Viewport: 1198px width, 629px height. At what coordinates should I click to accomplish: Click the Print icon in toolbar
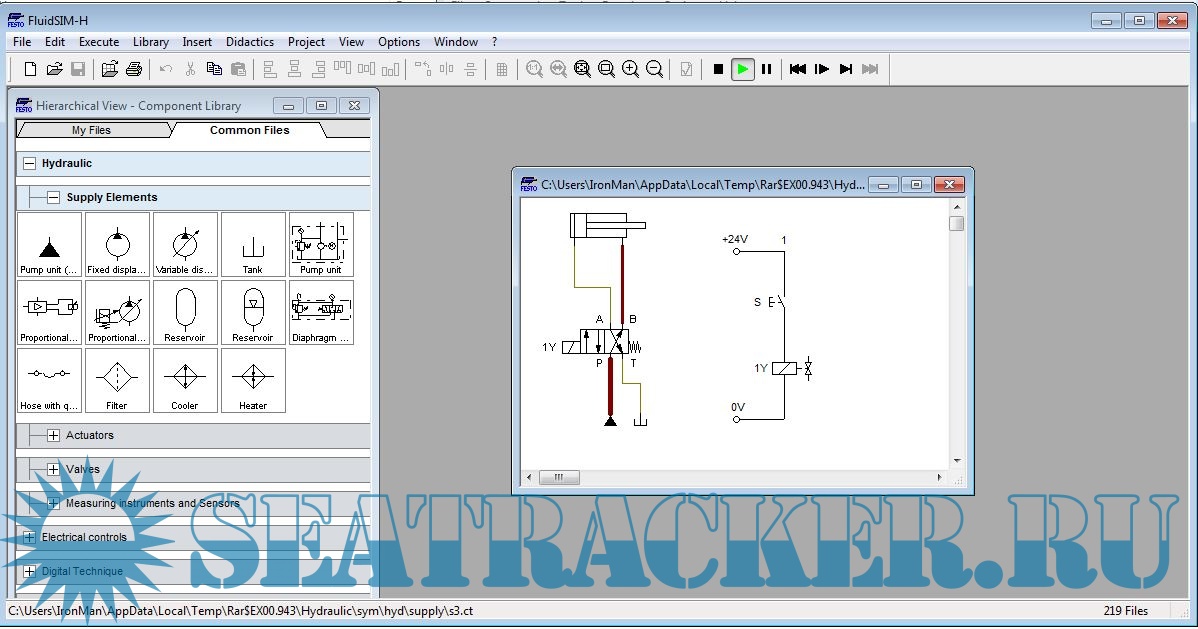point(134,69)
